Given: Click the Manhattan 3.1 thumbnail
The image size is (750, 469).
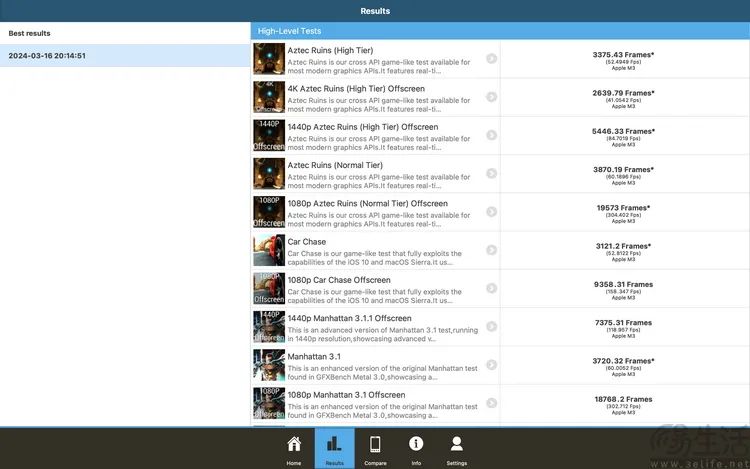Looking at the screenshot, I should coord(269,365).
